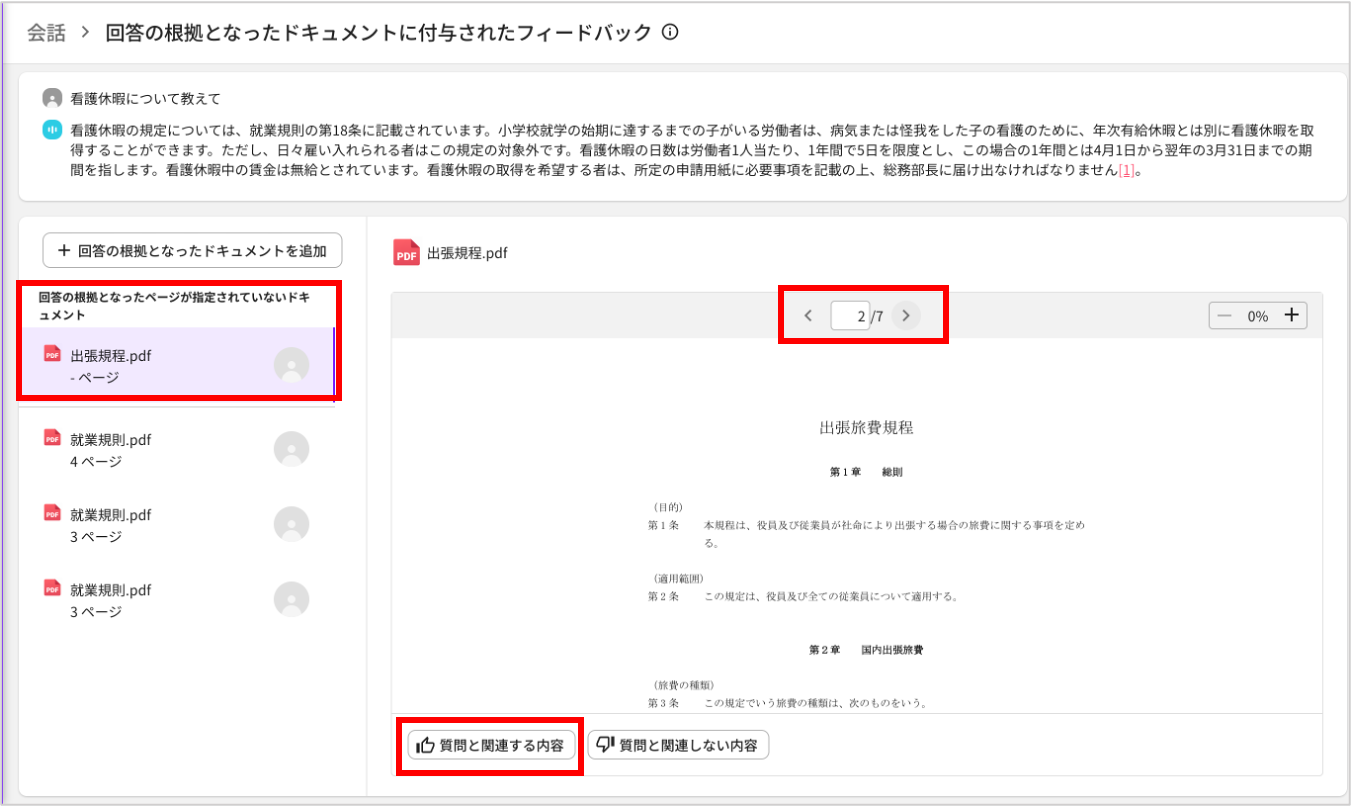Click the avatar icon on the last 就業規則.pdf row
The width and height of the screenshot is (1352, 806).
(x=291, y=599)
